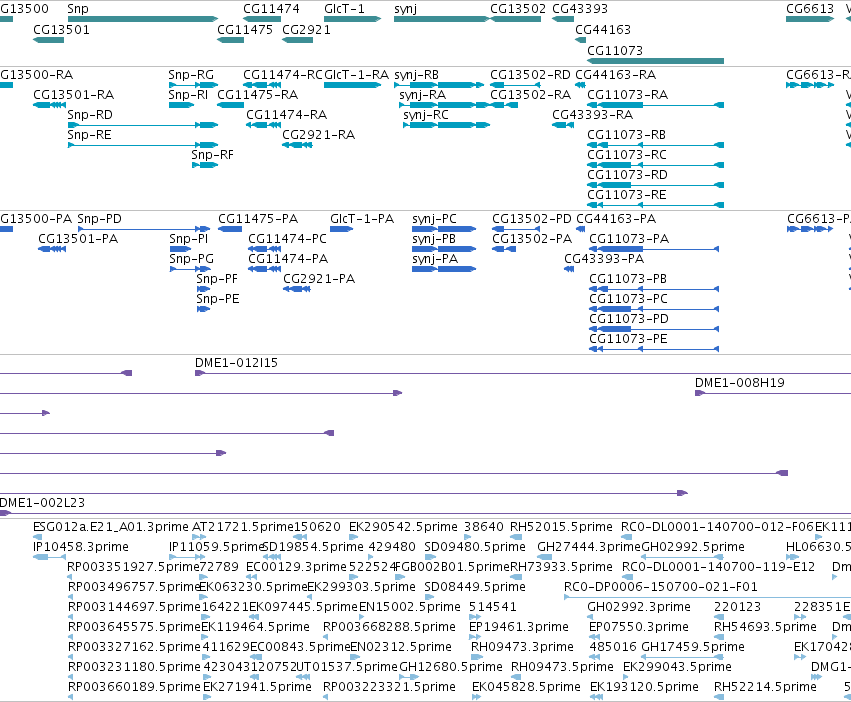Select the CG11474-RA transcript label
Viewport: 851px width, 702px height.
point(287,115)
